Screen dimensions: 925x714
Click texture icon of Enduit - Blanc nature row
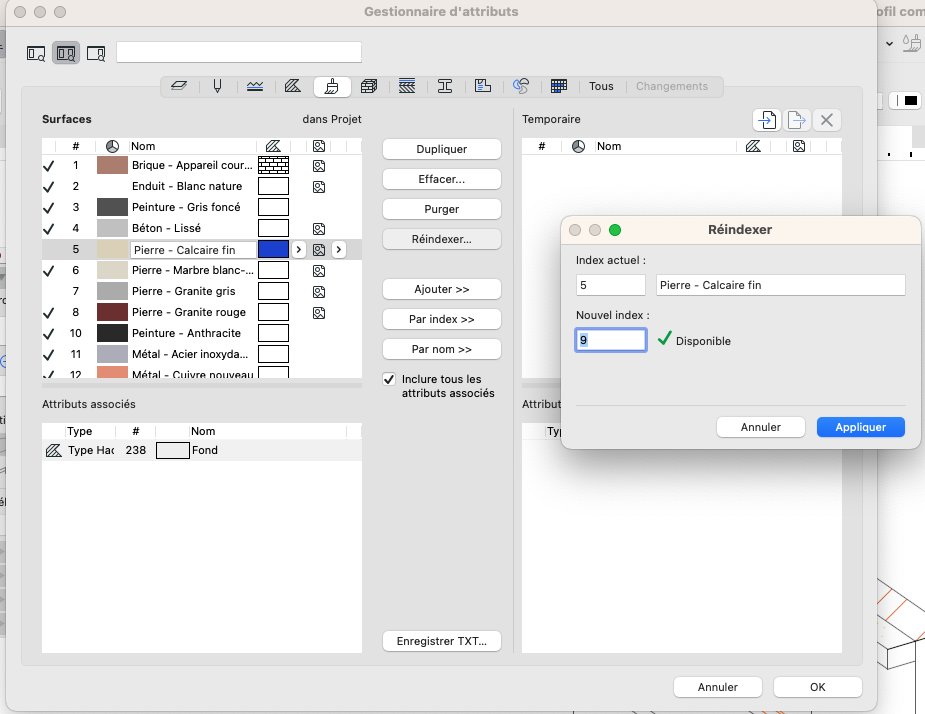(319, 187)
